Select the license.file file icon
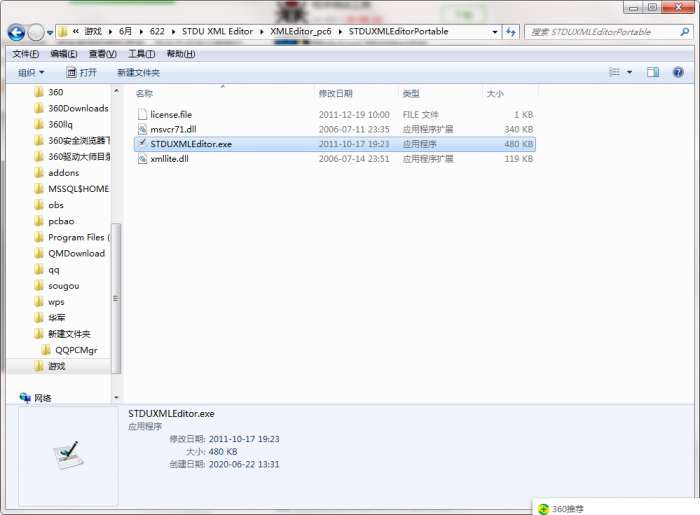The width and height of the screenshot is (700, 515). click(x=142, y=114)
